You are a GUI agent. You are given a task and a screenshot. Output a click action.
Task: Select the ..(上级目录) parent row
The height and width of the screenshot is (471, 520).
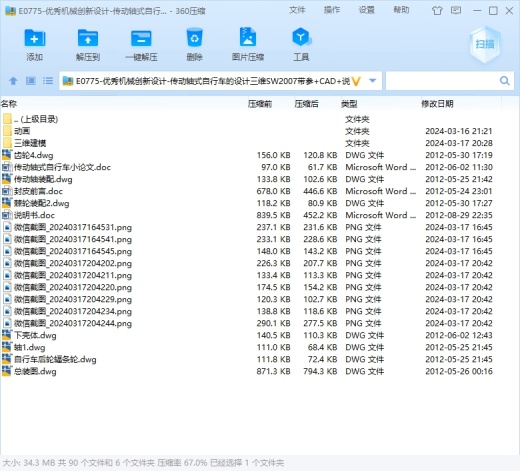tap(36, 119)
